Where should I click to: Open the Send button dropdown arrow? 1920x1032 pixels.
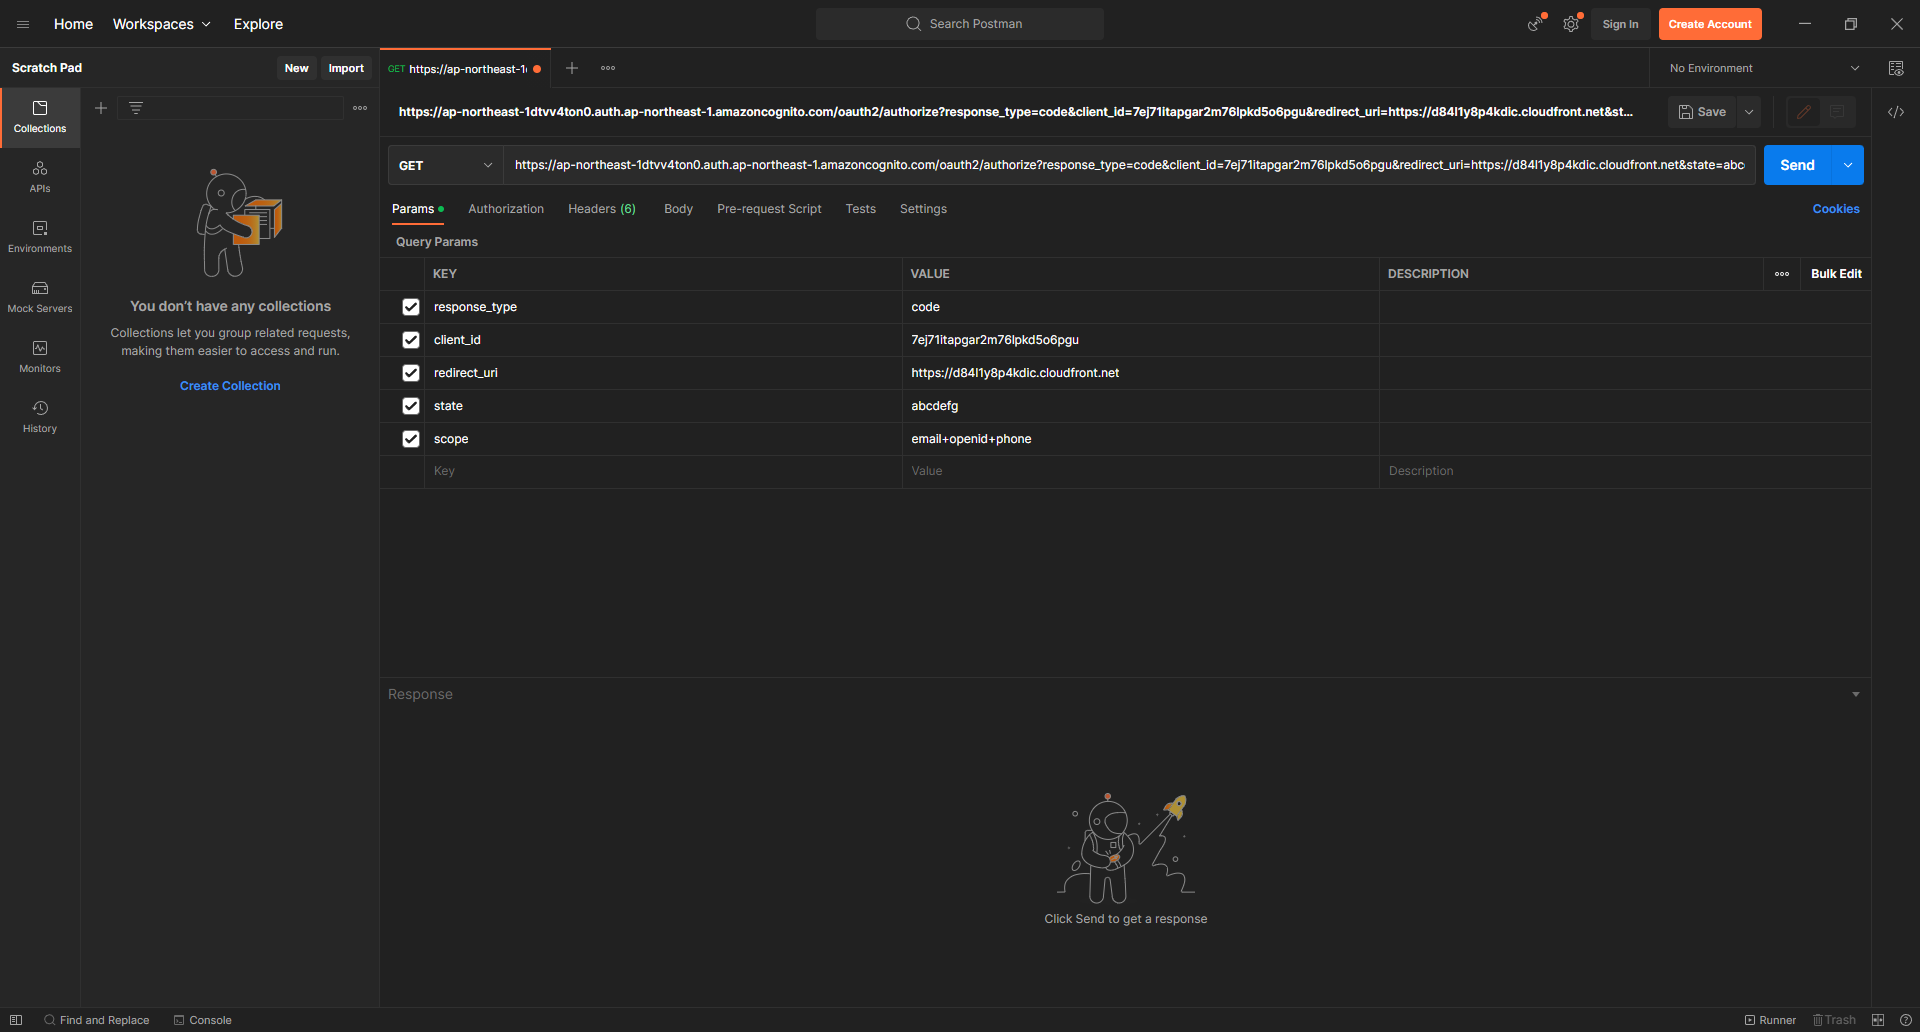pos(1848,165)
